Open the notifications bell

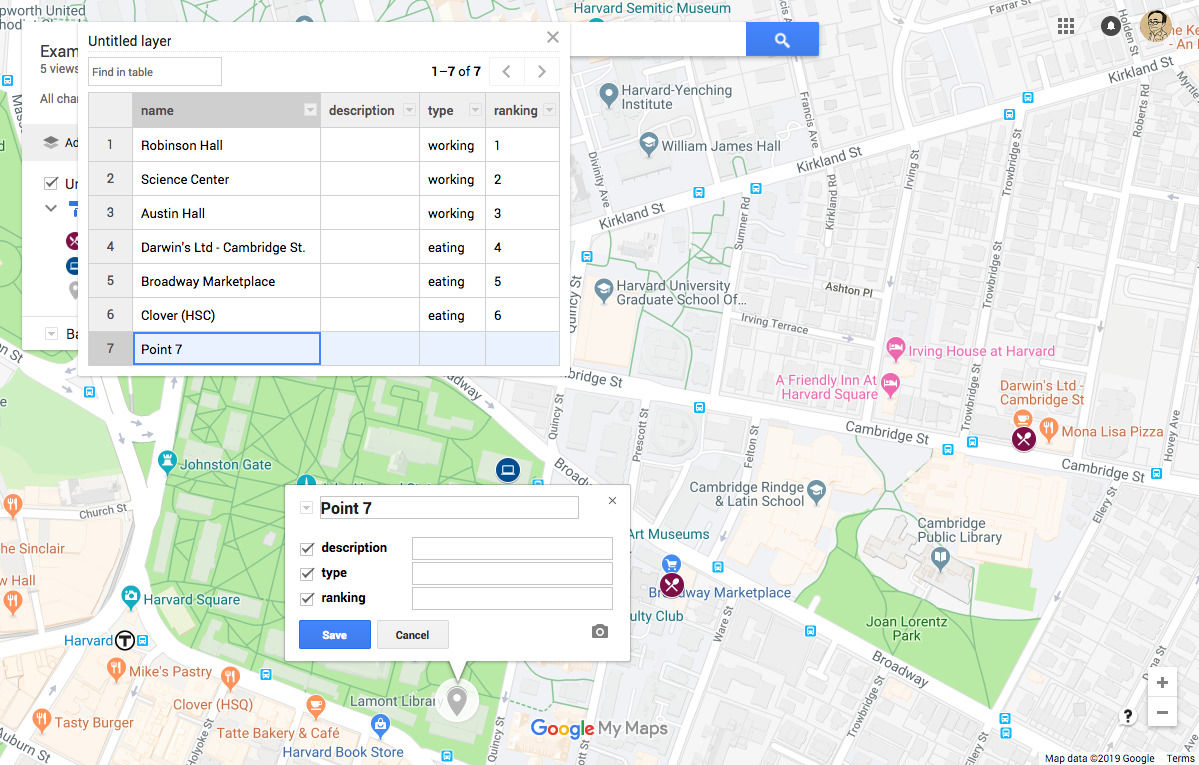click(1110, 26)
